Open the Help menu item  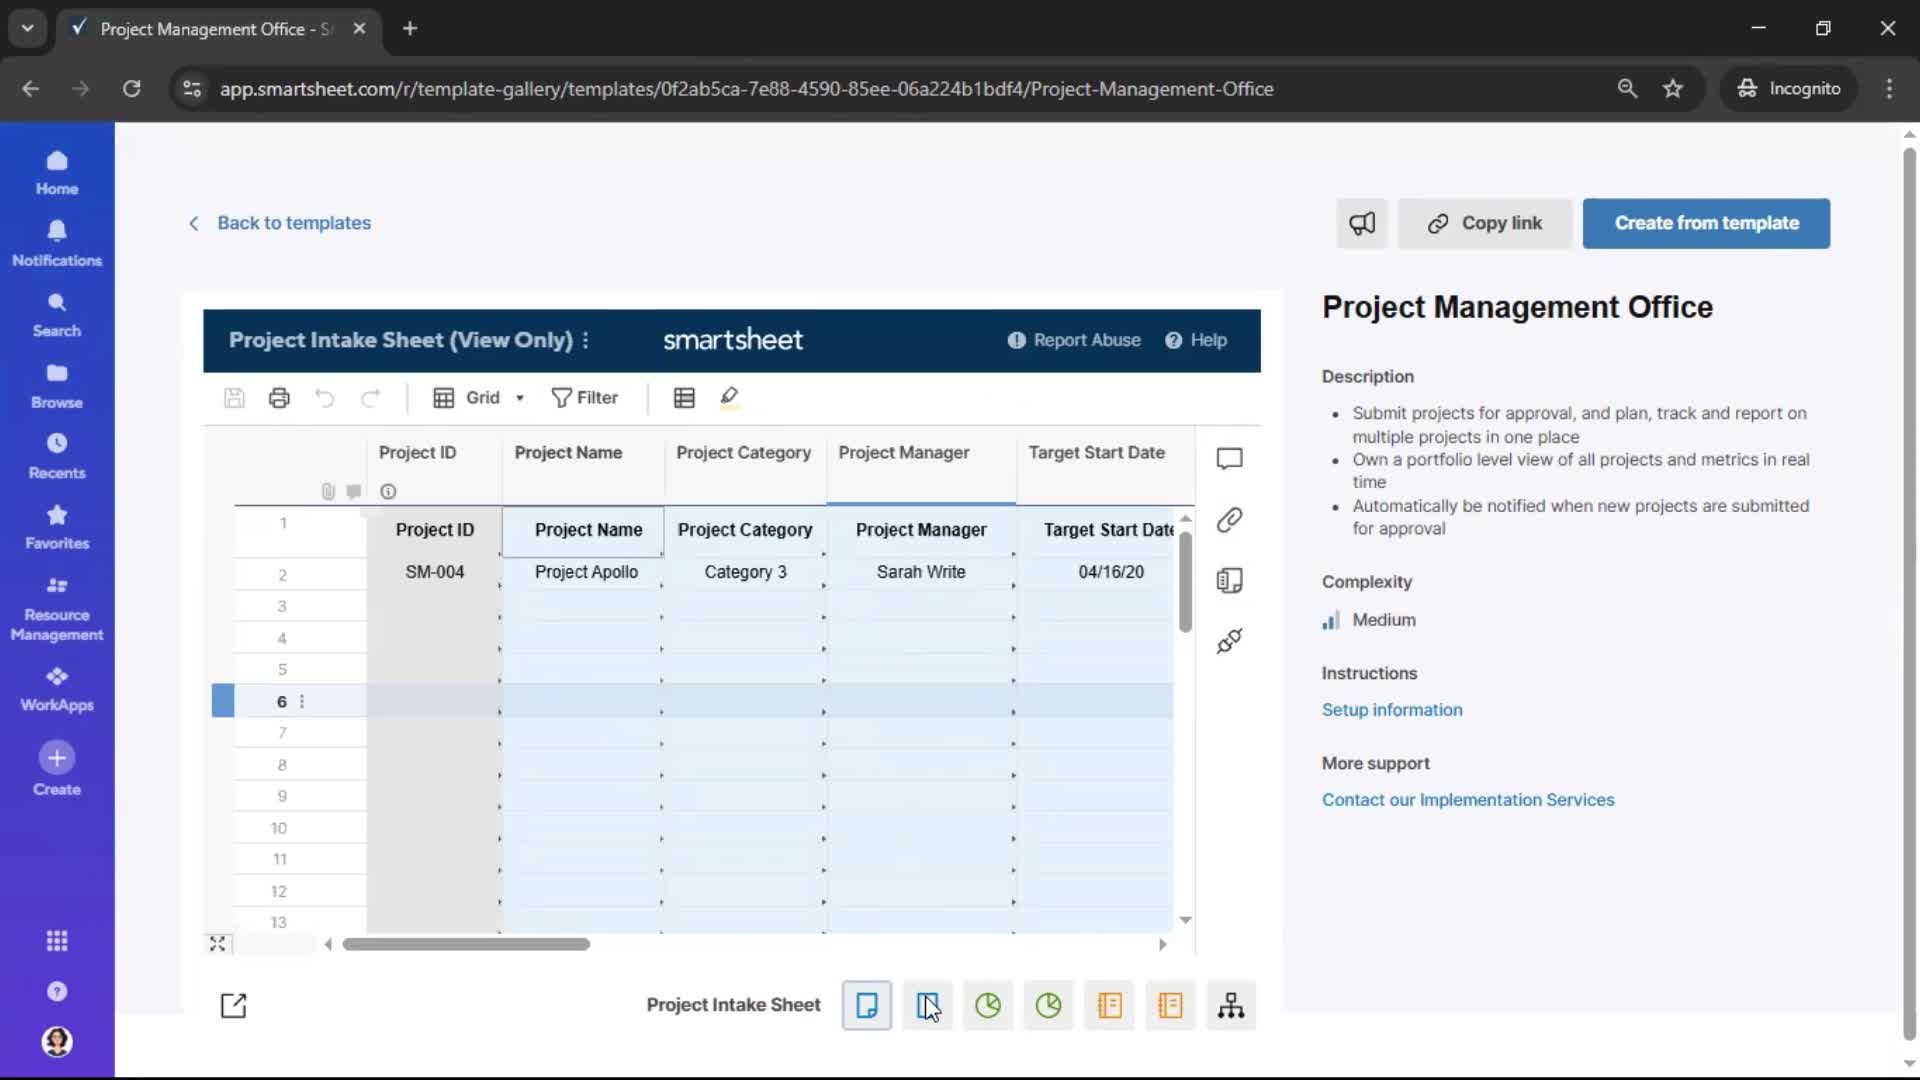(x=1196, y=340)
